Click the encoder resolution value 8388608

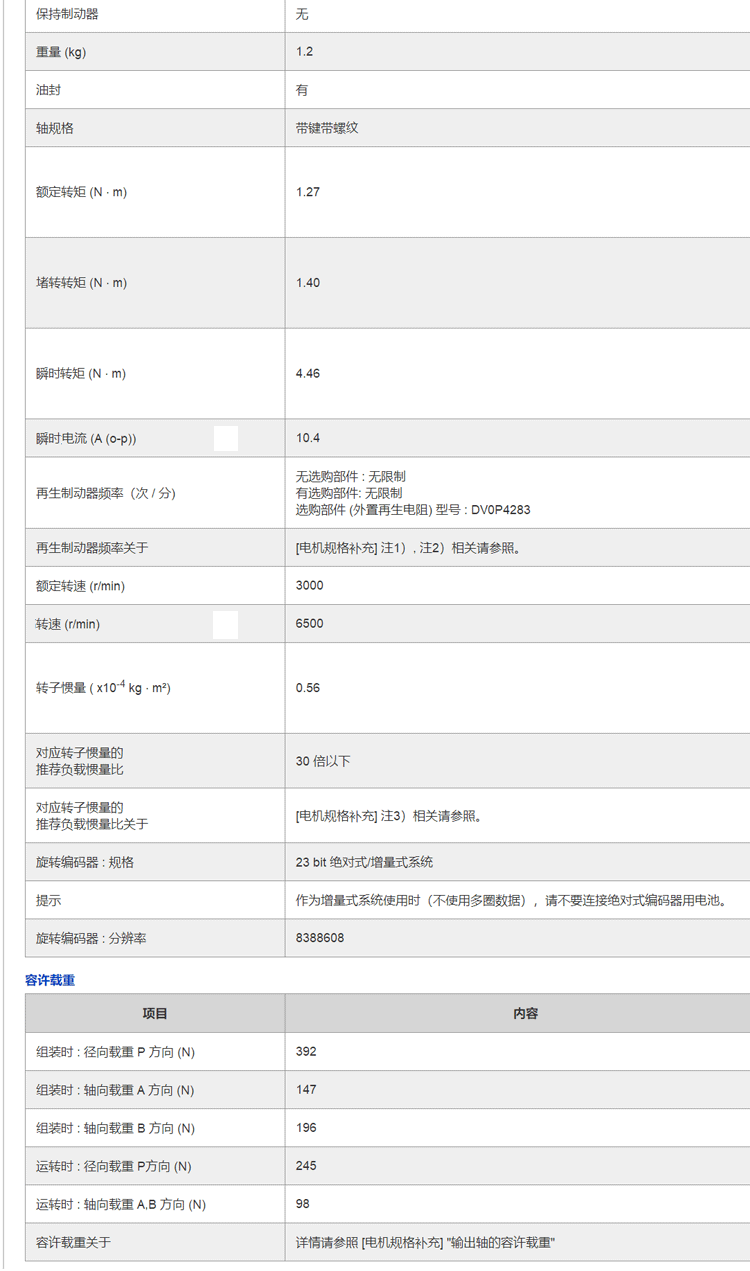tap(320, 938)
